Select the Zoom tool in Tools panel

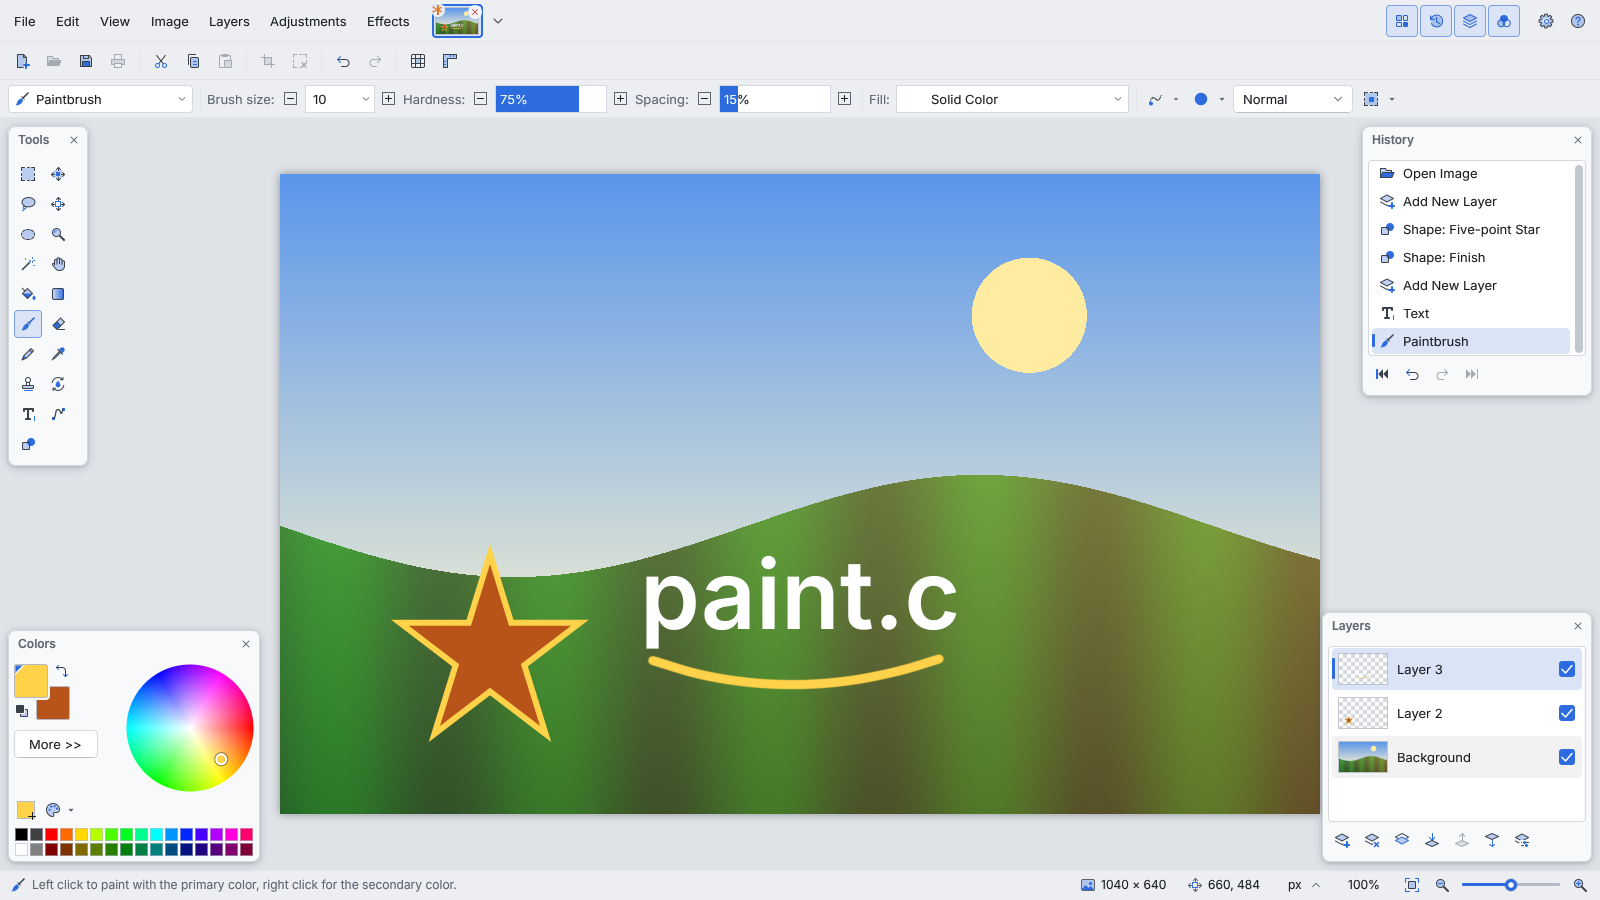(58, 234)
